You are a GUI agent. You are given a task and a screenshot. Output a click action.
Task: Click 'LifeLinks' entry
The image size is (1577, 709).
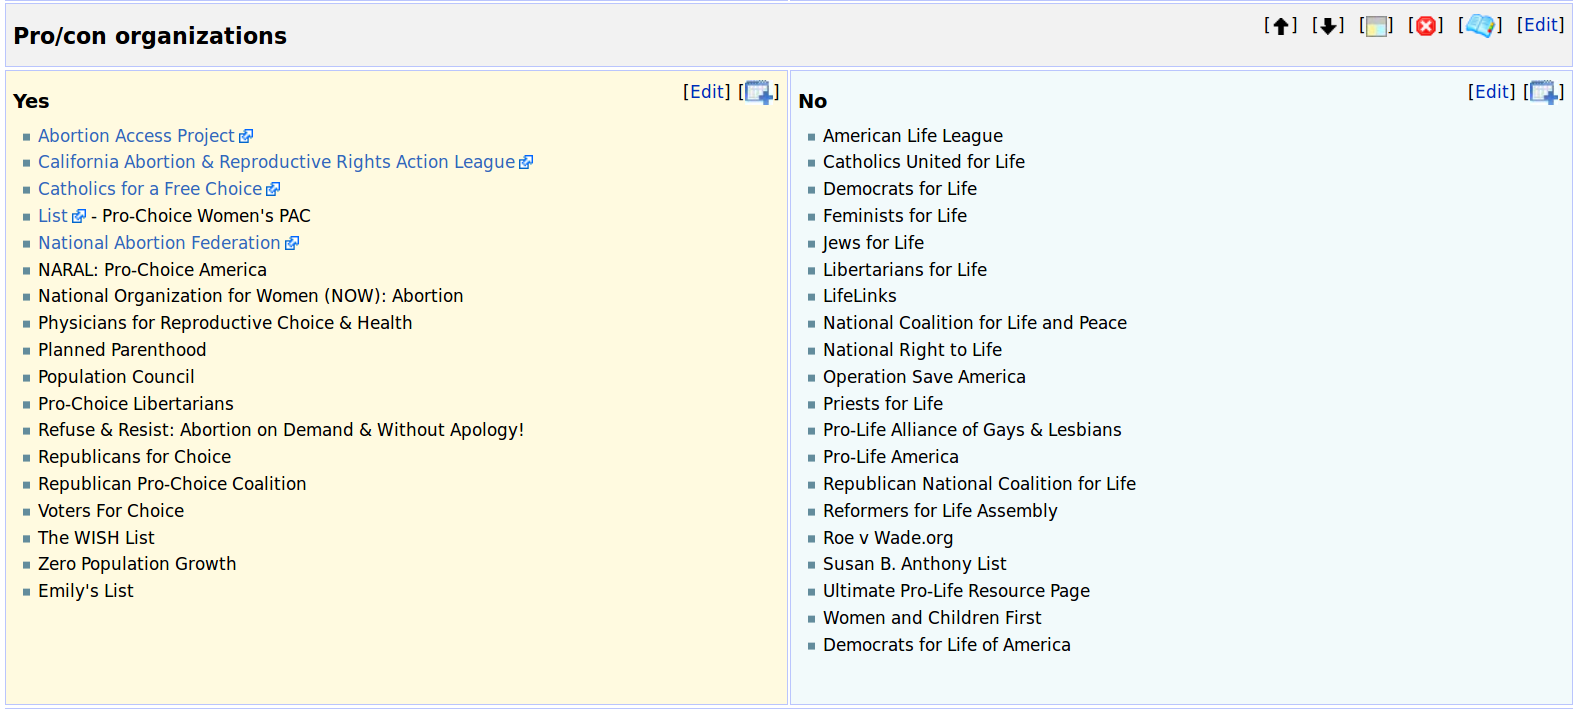click(x=860, y=296)
